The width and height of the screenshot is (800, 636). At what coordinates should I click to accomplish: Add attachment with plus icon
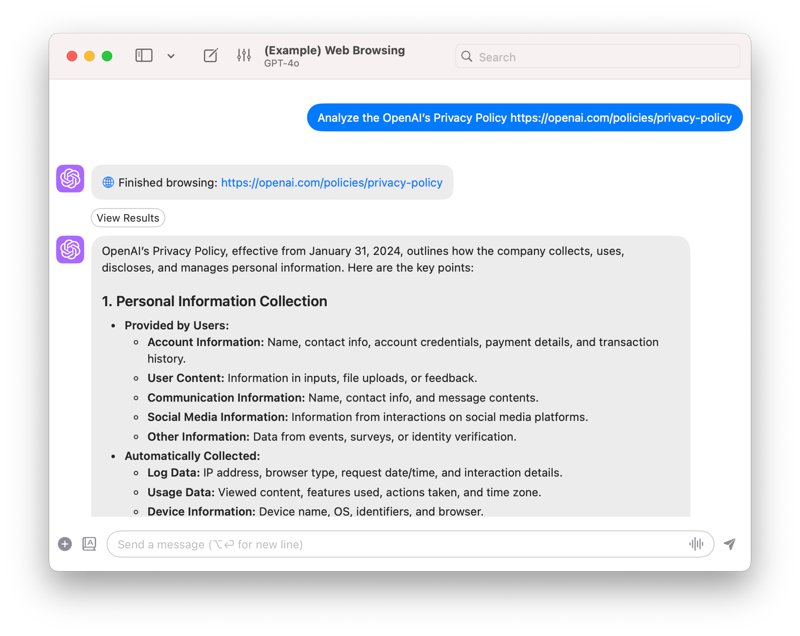pos(65,544)
